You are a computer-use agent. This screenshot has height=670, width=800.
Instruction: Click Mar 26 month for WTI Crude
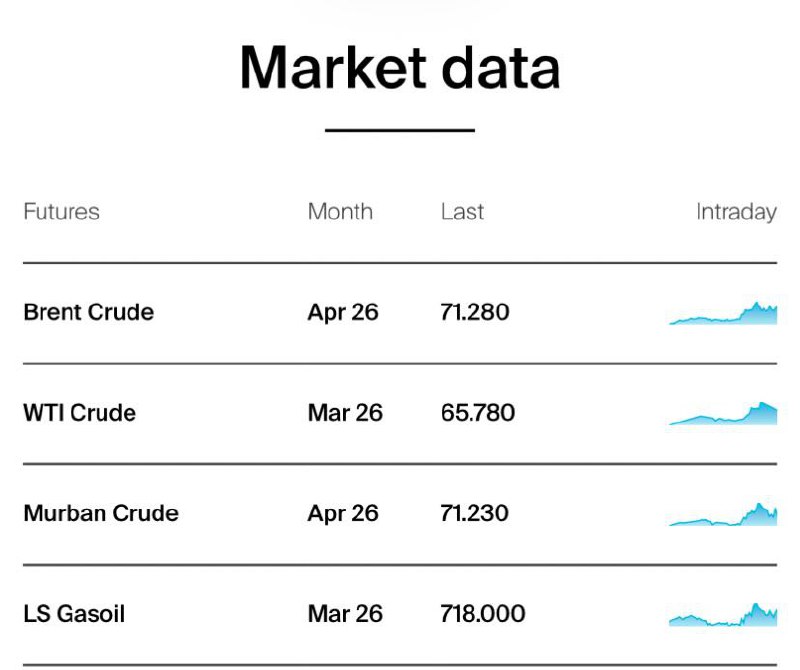[x=345, y=413]
